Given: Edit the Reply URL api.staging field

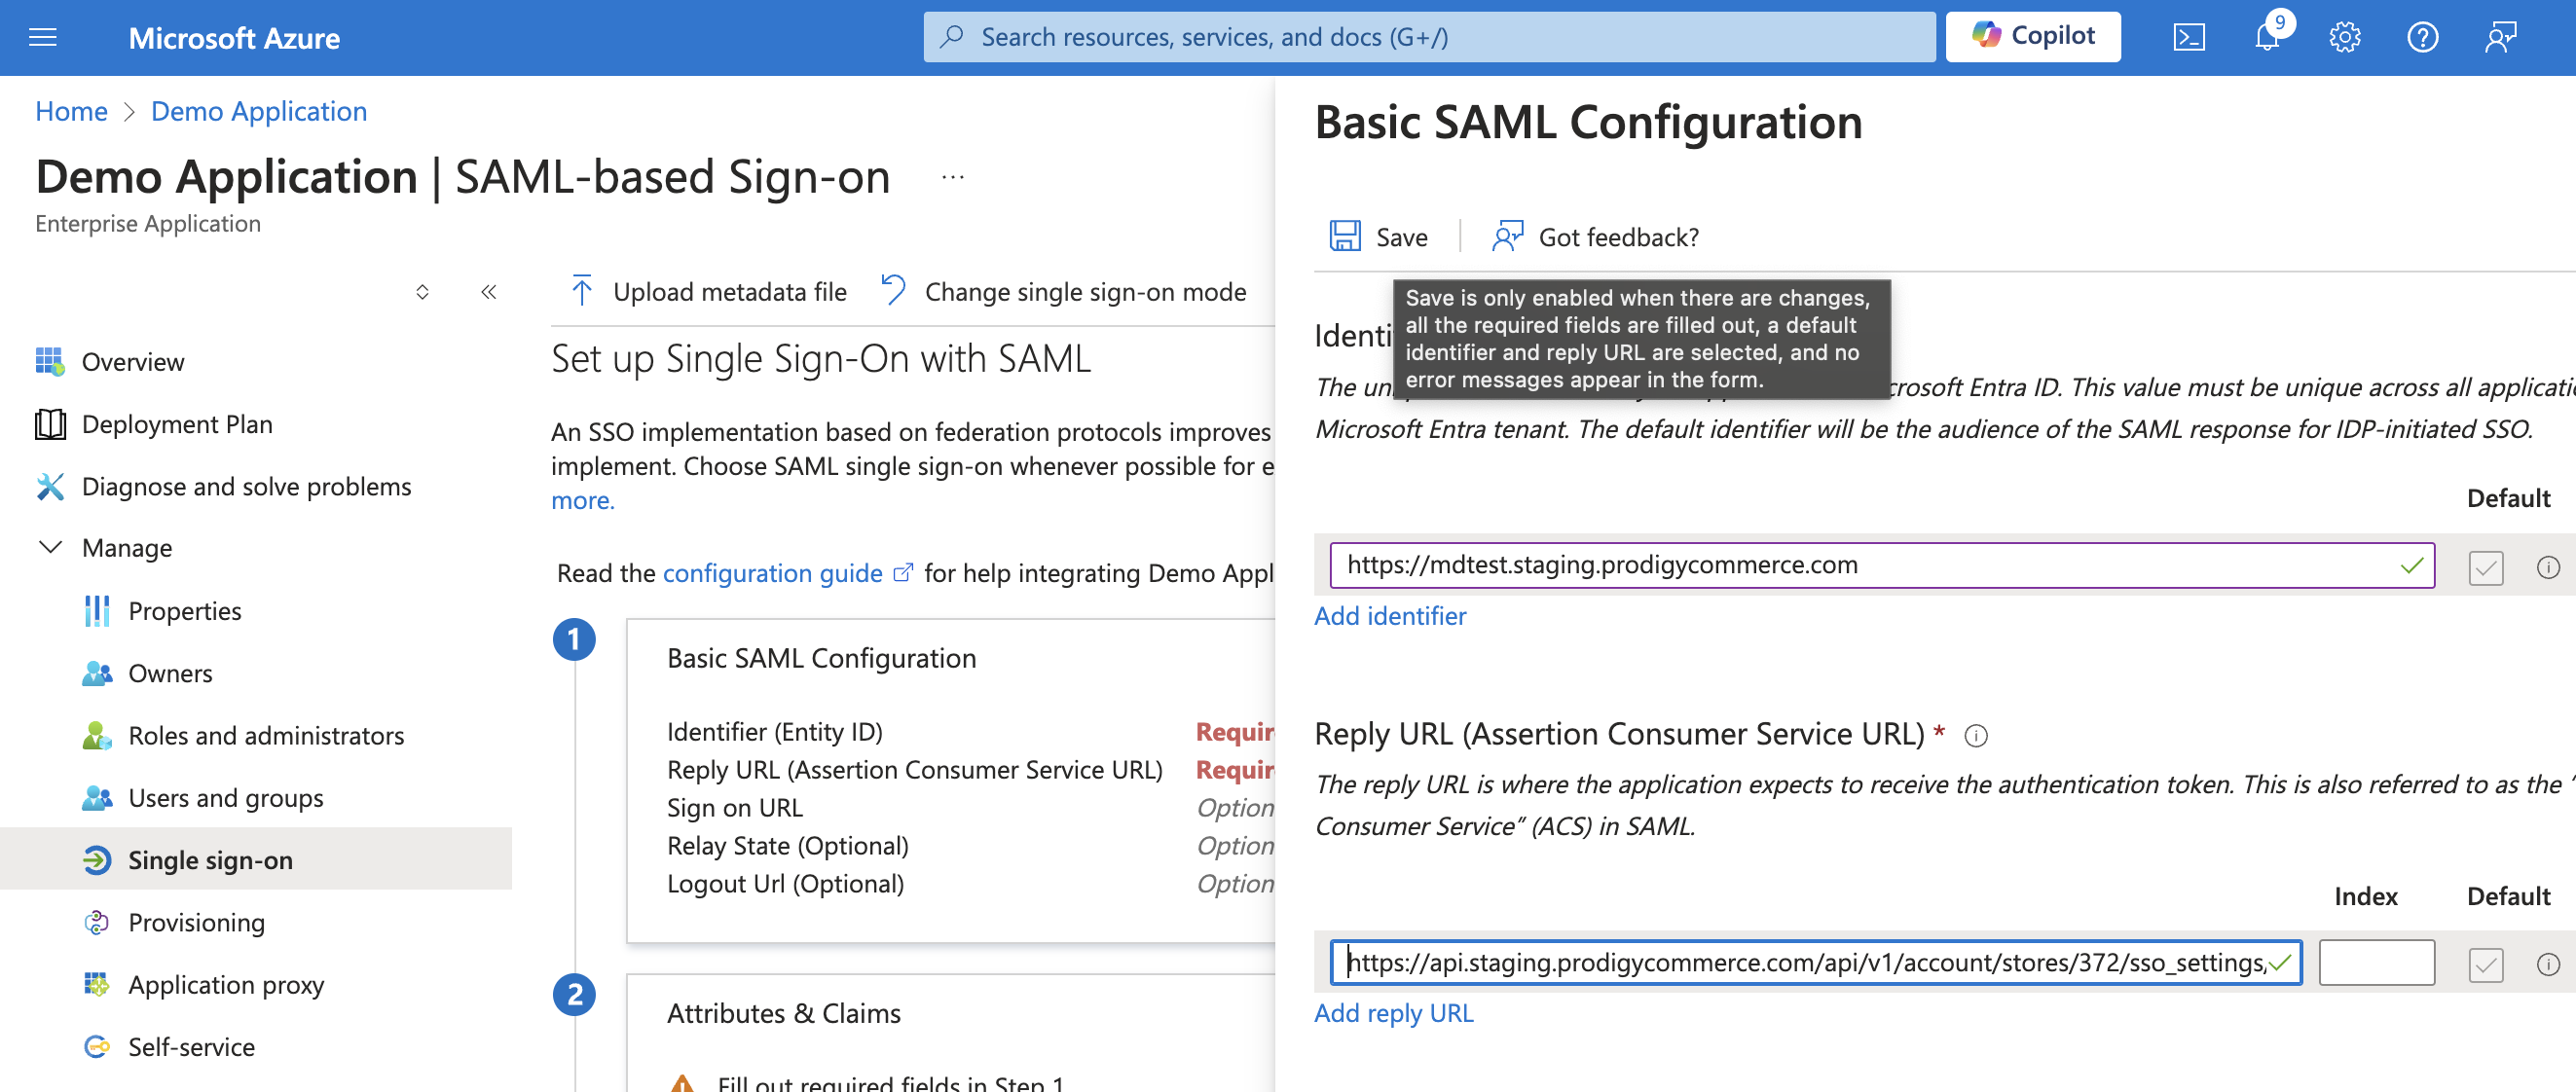Looking at the screenshot, I should pos(1815,962).
